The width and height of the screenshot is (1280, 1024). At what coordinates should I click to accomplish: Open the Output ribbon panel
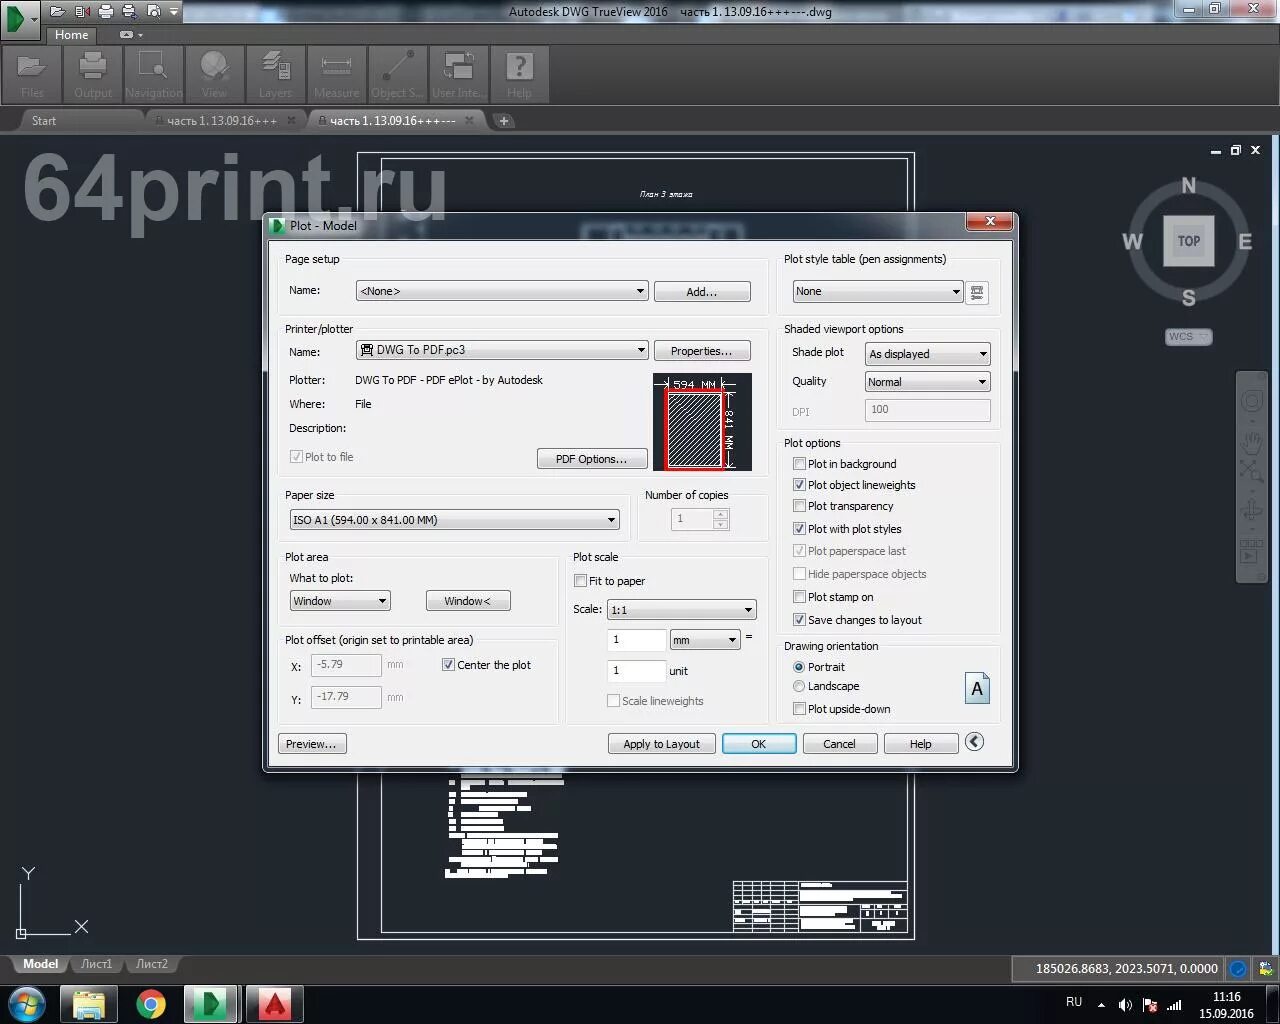click(93, 74)
